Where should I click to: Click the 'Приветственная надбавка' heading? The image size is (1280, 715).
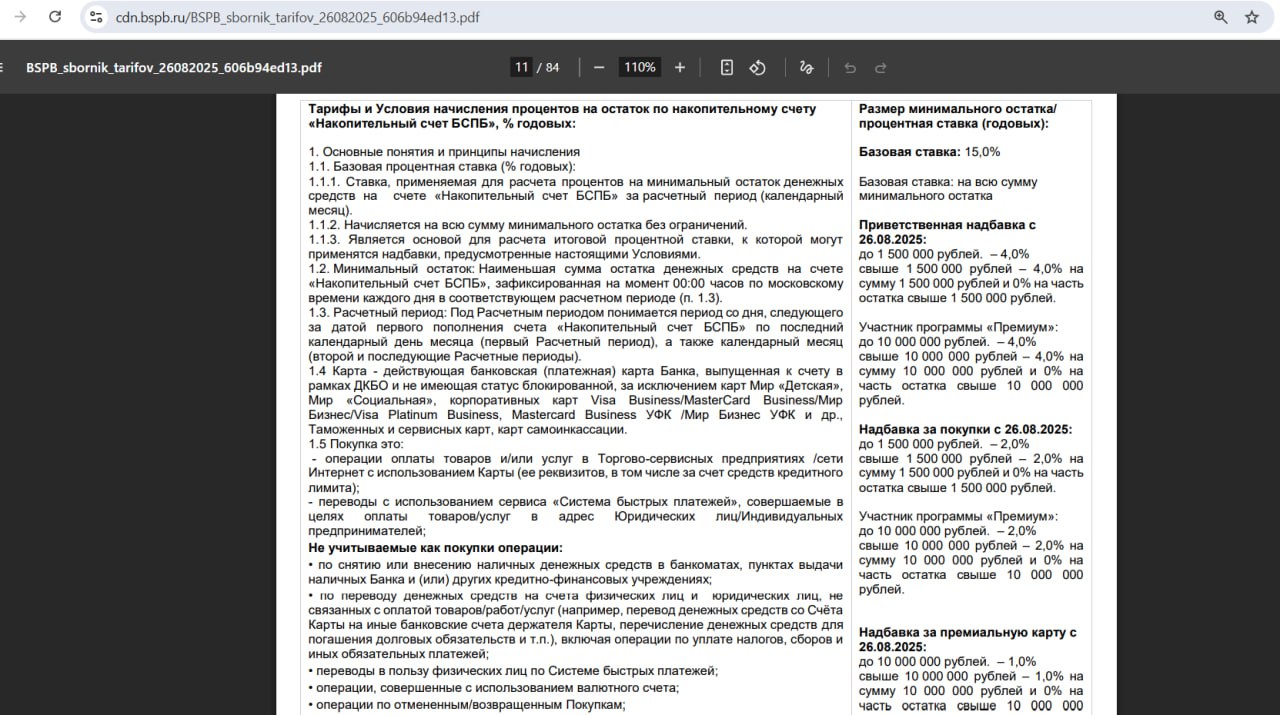coord(946,225)
